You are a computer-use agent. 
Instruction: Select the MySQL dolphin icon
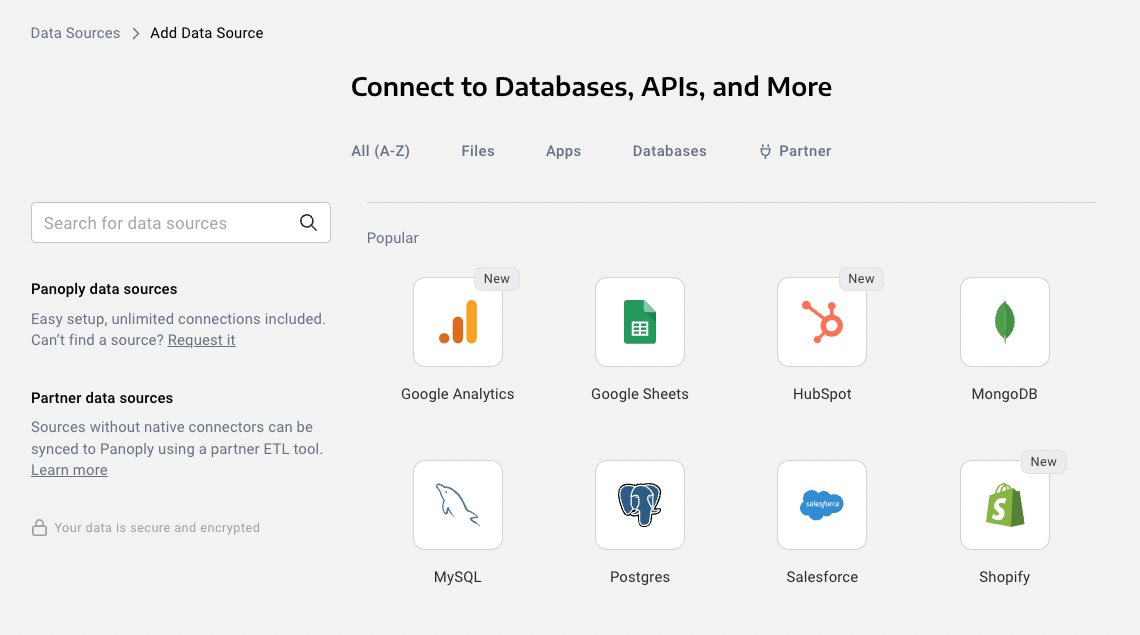[x=457, y=505]
